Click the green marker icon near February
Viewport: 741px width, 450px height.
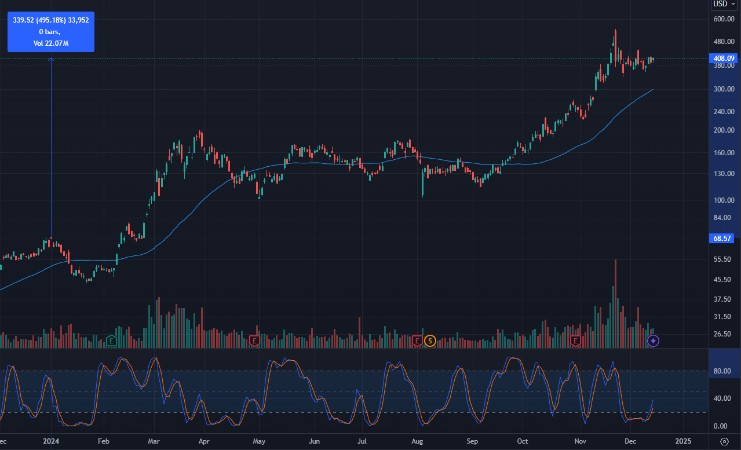coord(111,341)
